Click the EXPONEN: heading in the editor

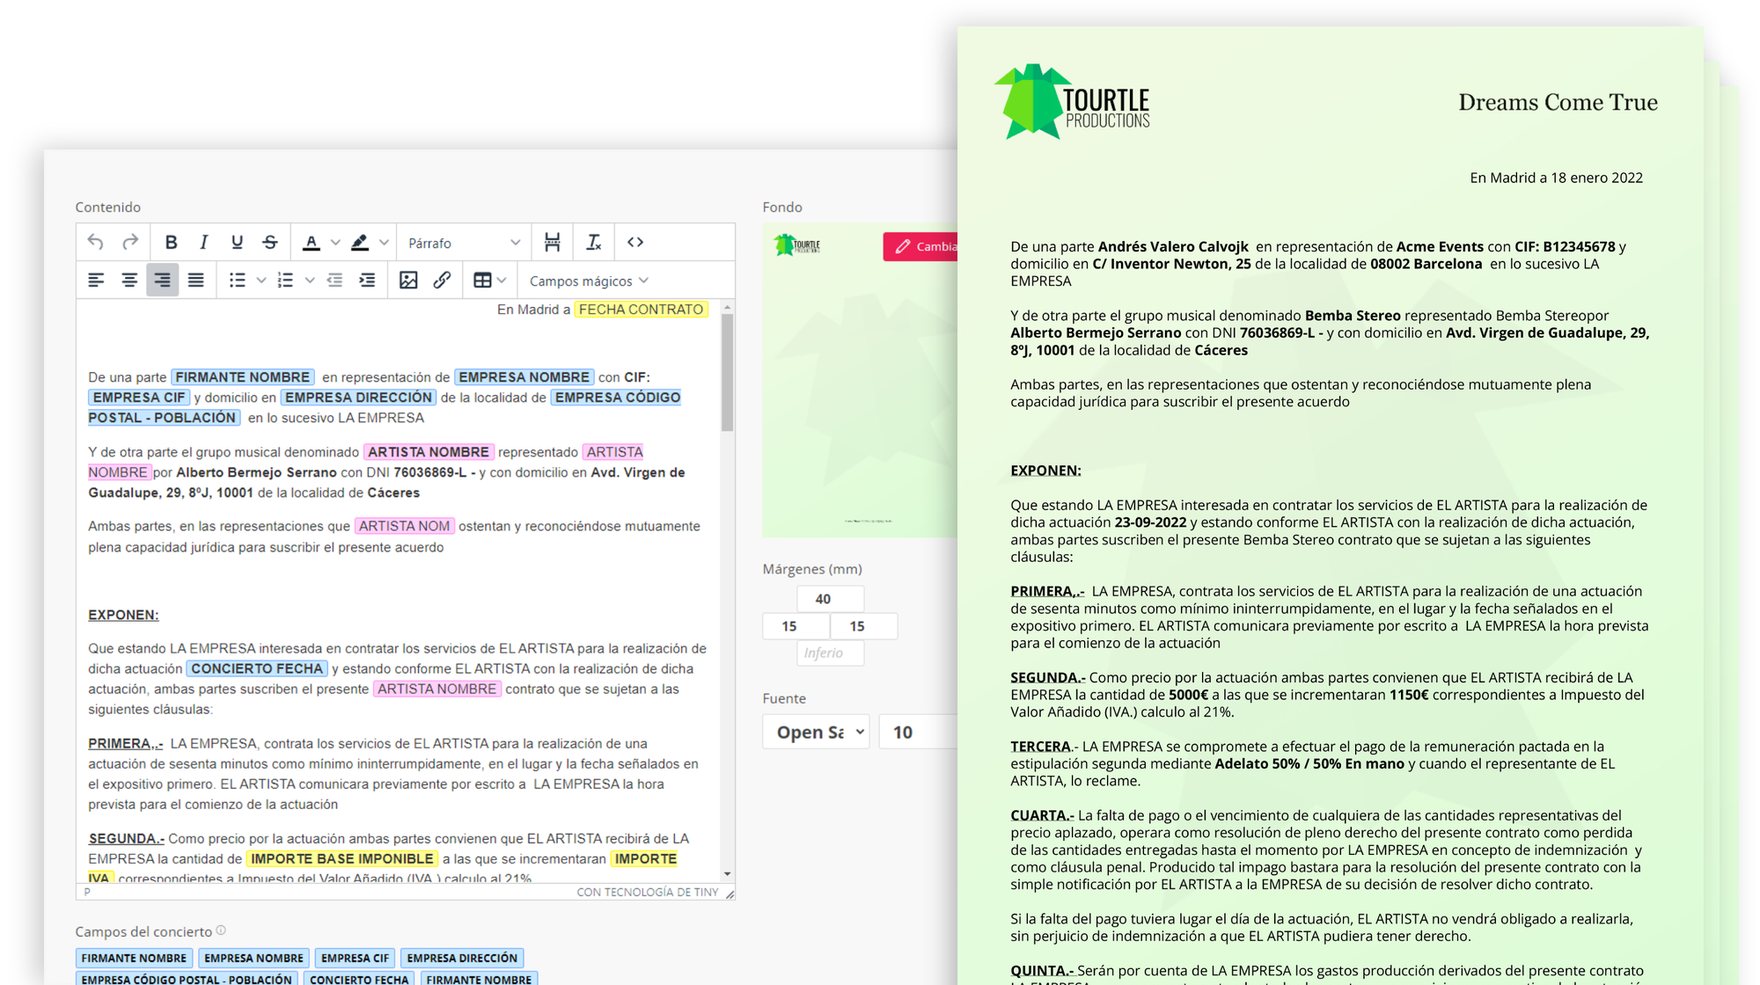pyautogui.click(x=123, y=615)
